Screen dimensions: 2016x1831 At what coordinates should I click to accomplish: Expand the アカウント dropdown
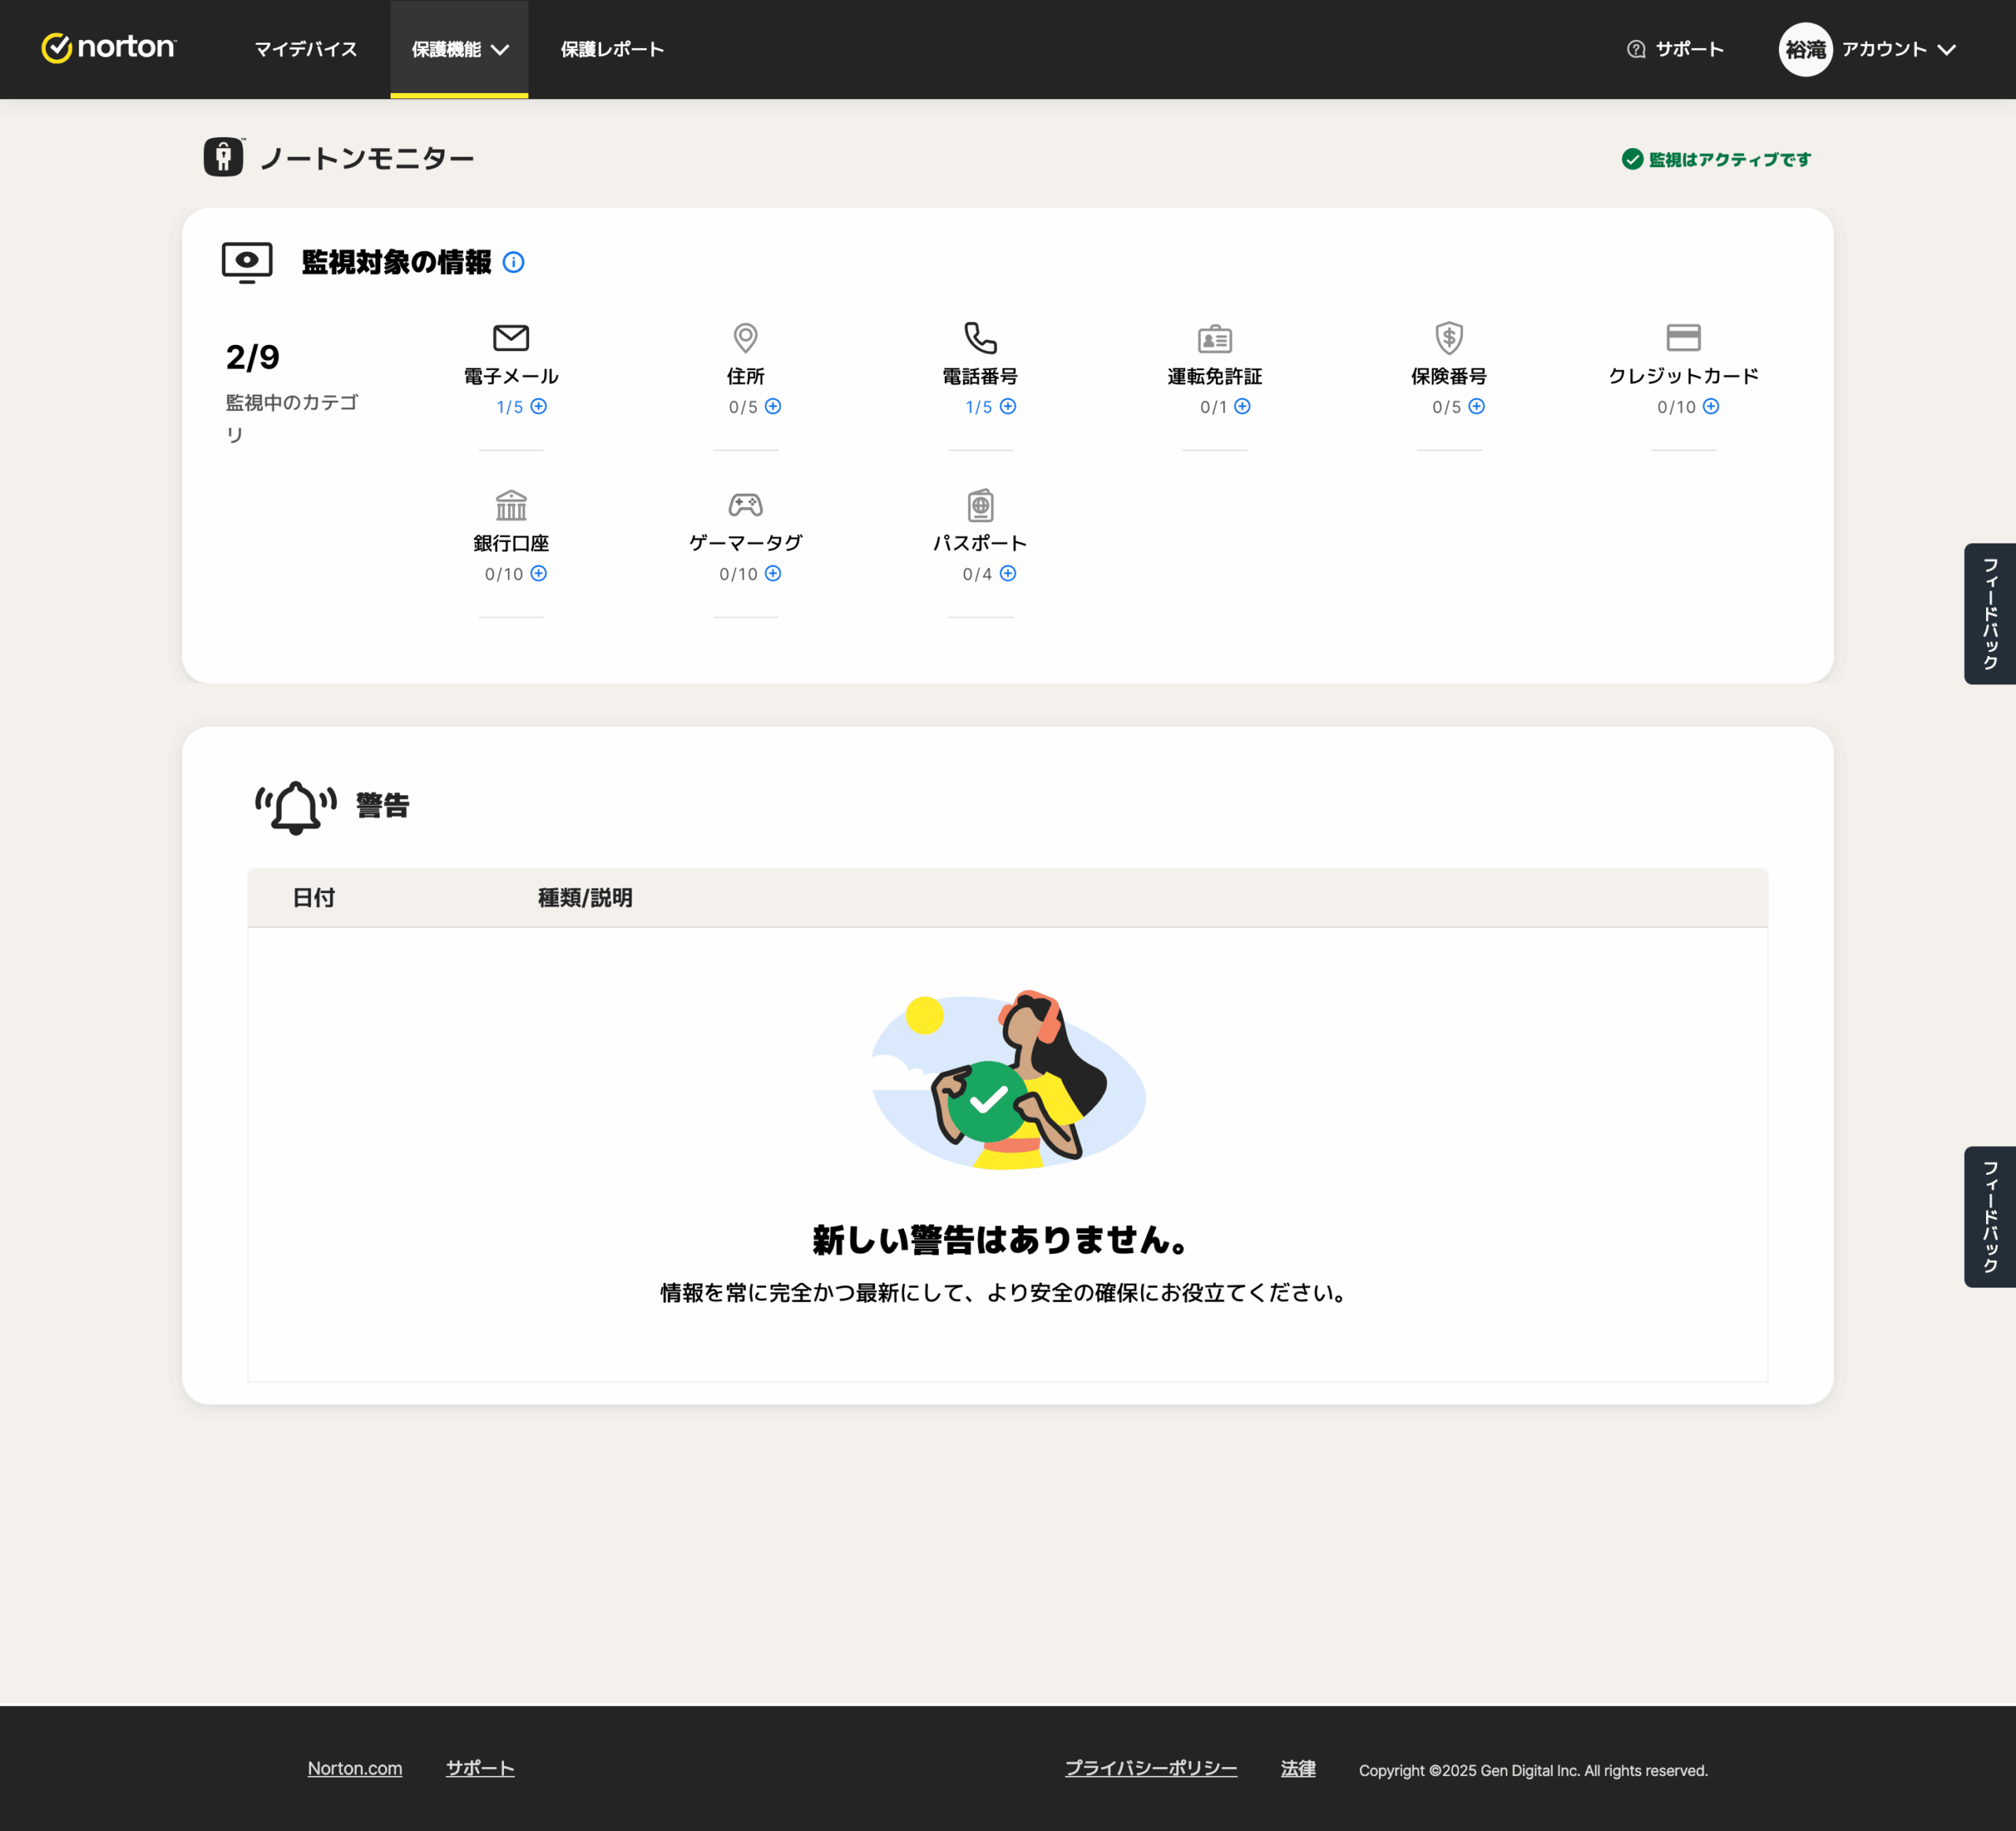(x=1898, y=49)
